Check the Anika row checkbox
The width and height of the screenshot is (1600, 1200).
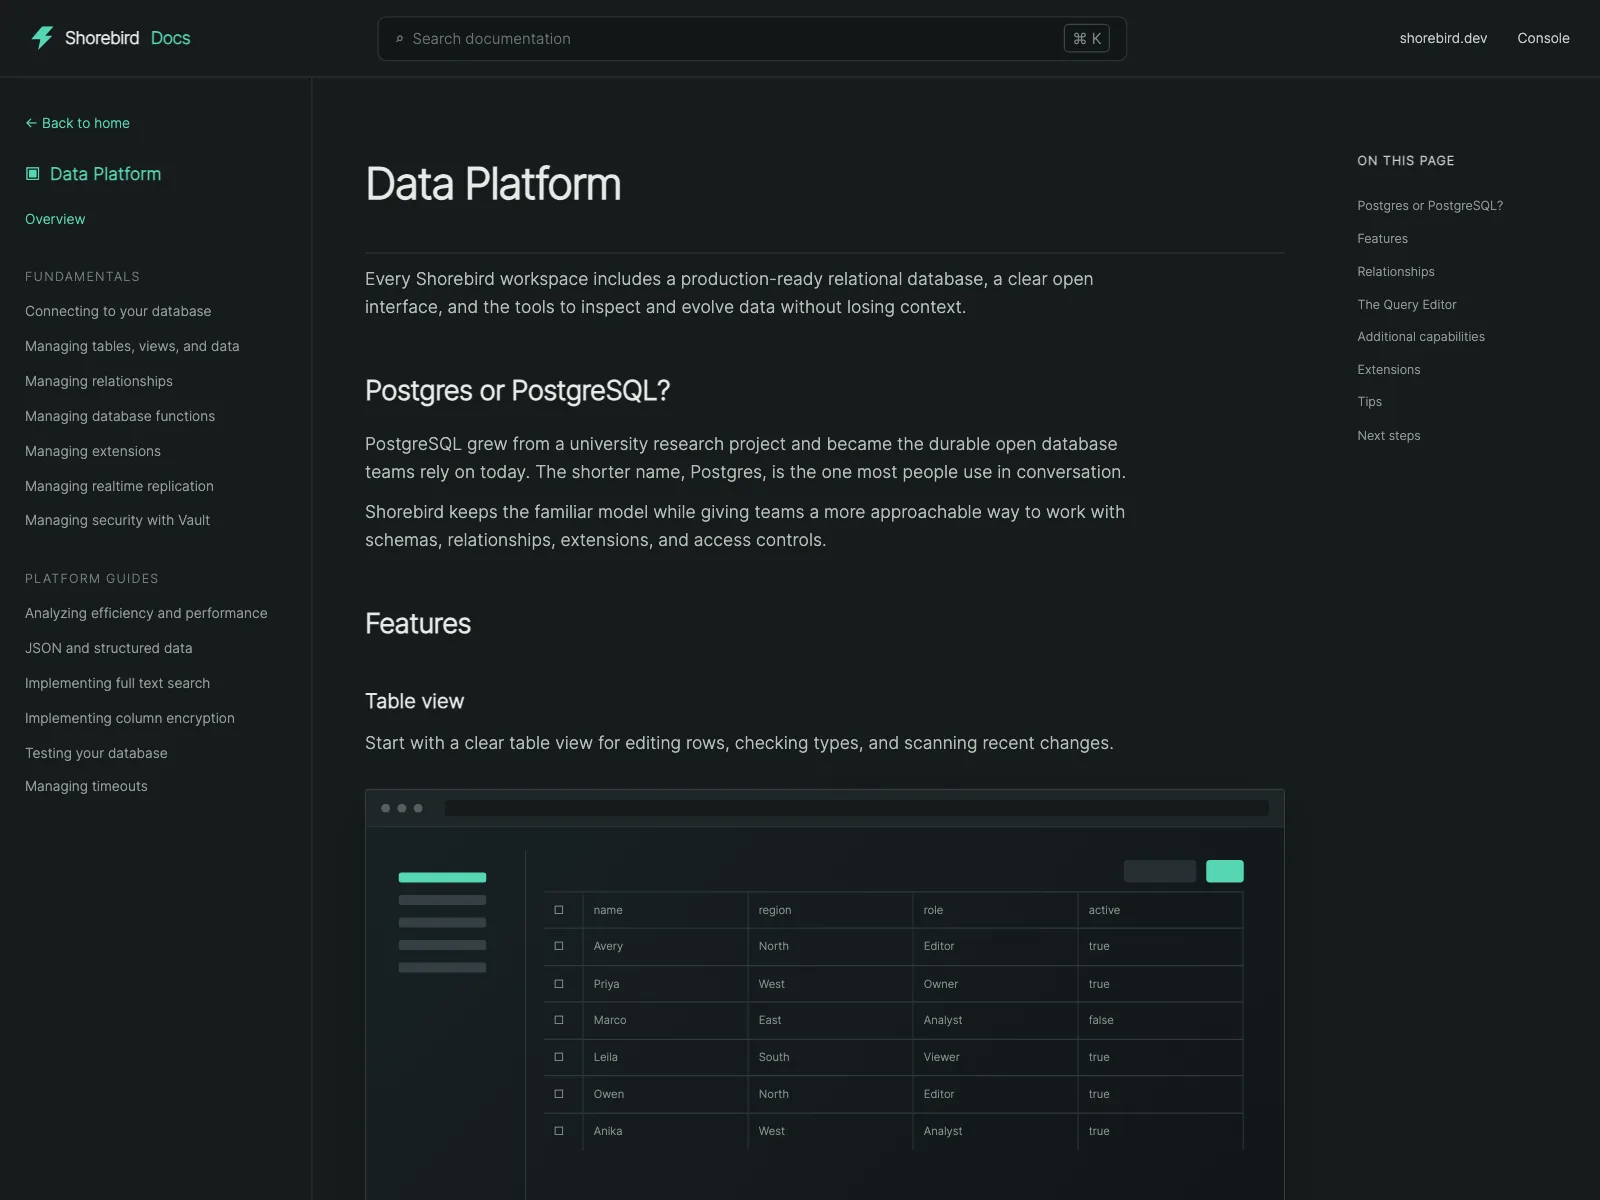[x=559, y=1131]
